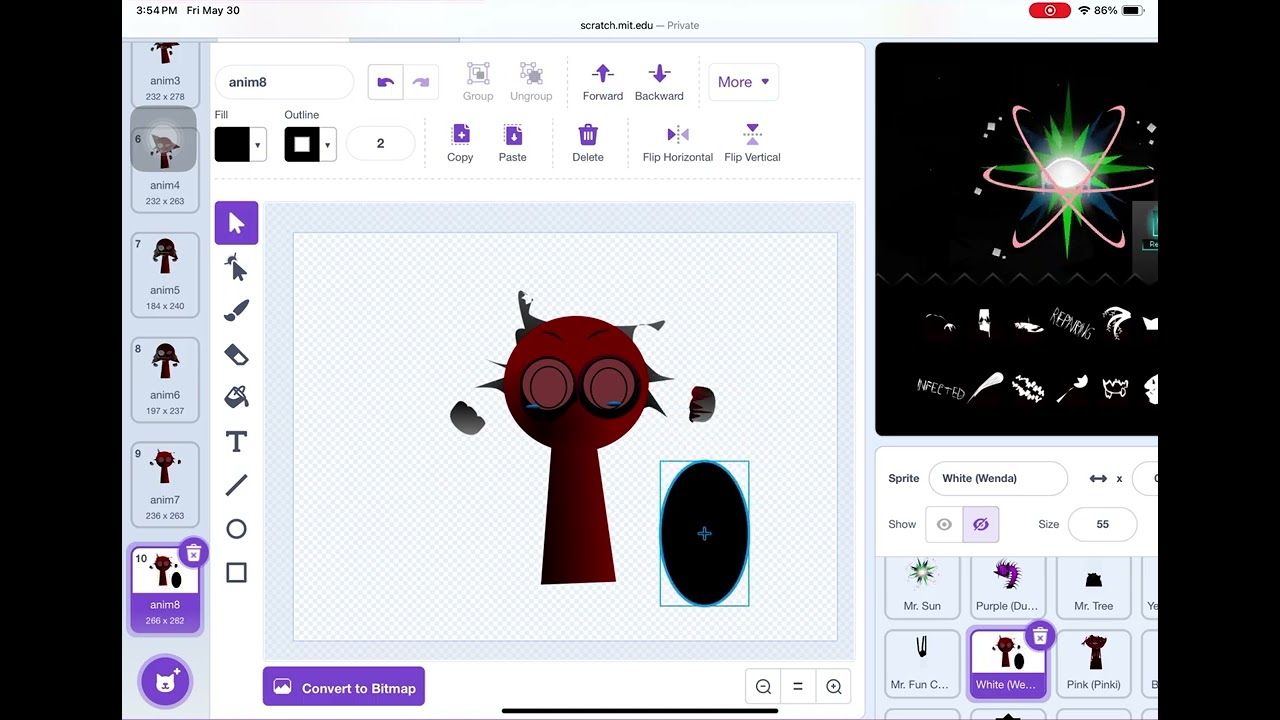Select the Mr. Fun C... sprite
The width and height of the screenshot is (1280, 720).
coord(922,663)
